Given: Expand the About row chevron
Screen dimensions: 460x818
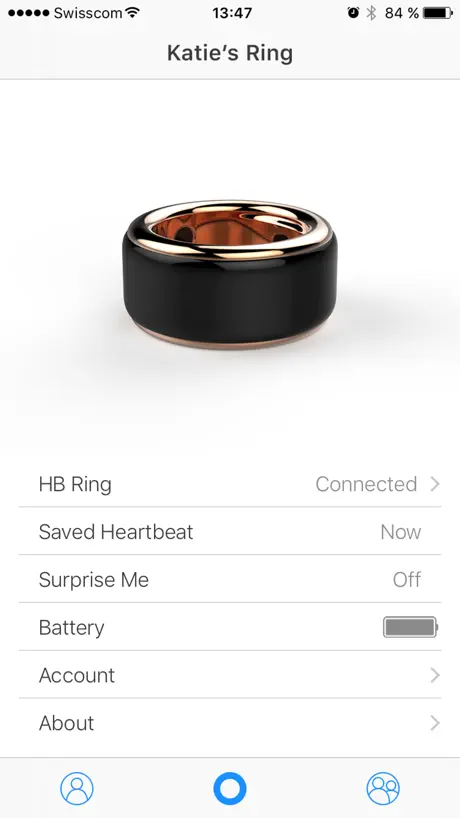Looking at the screenshot, I should 435,723.
